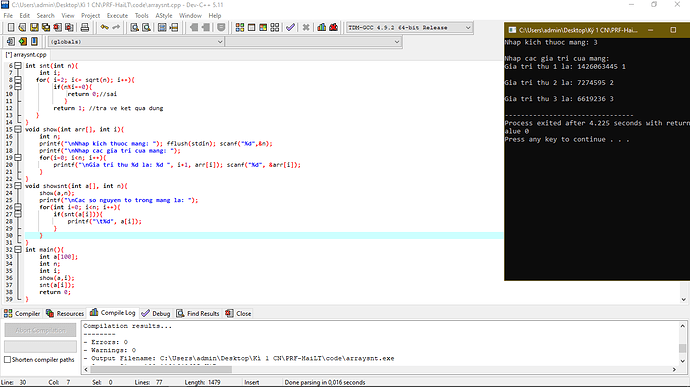Compile the program with the colored squares icon
690x387 pixels.
[240, 27]
